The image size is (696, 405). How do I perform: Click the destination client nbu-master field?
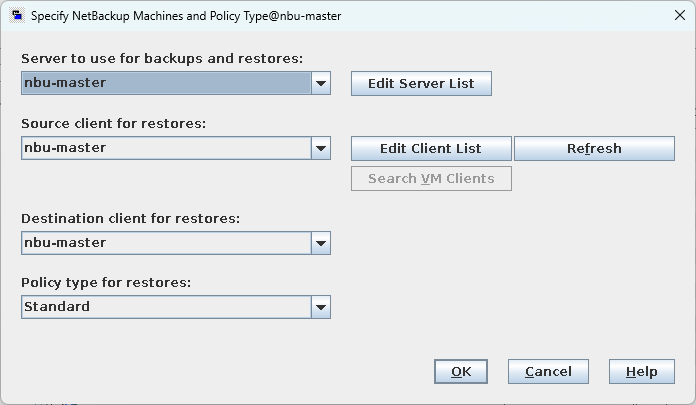click(x=165, y=243)
